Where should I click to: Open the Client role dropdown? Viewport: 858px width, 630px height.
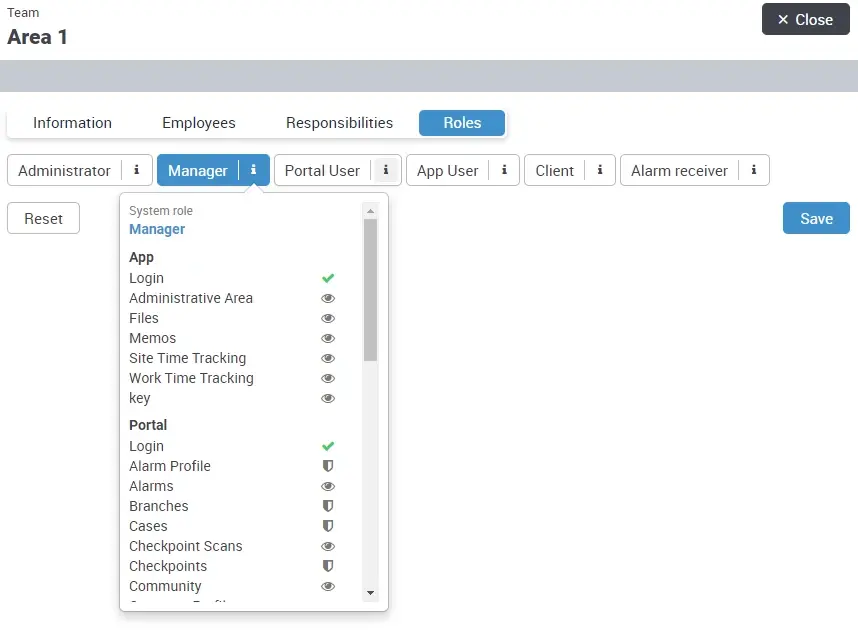pos(554,170)
